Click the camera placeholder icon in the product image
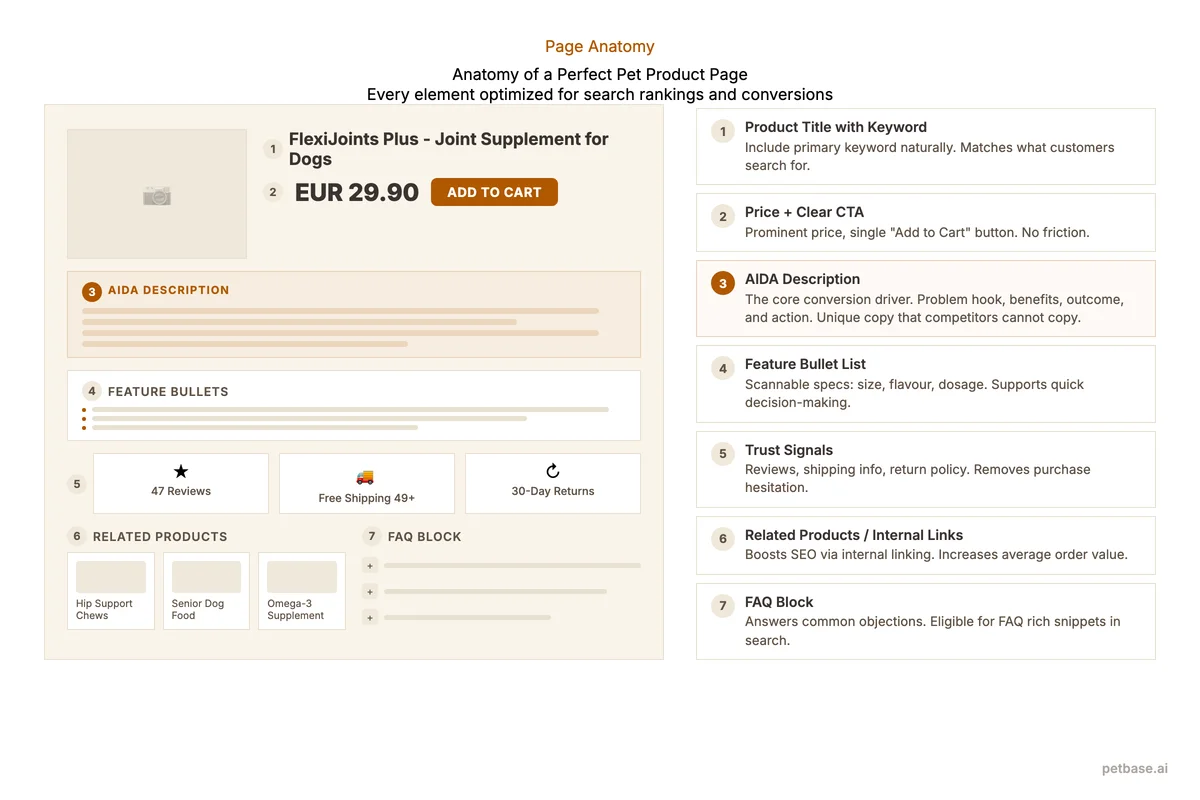 coord(156,193)
